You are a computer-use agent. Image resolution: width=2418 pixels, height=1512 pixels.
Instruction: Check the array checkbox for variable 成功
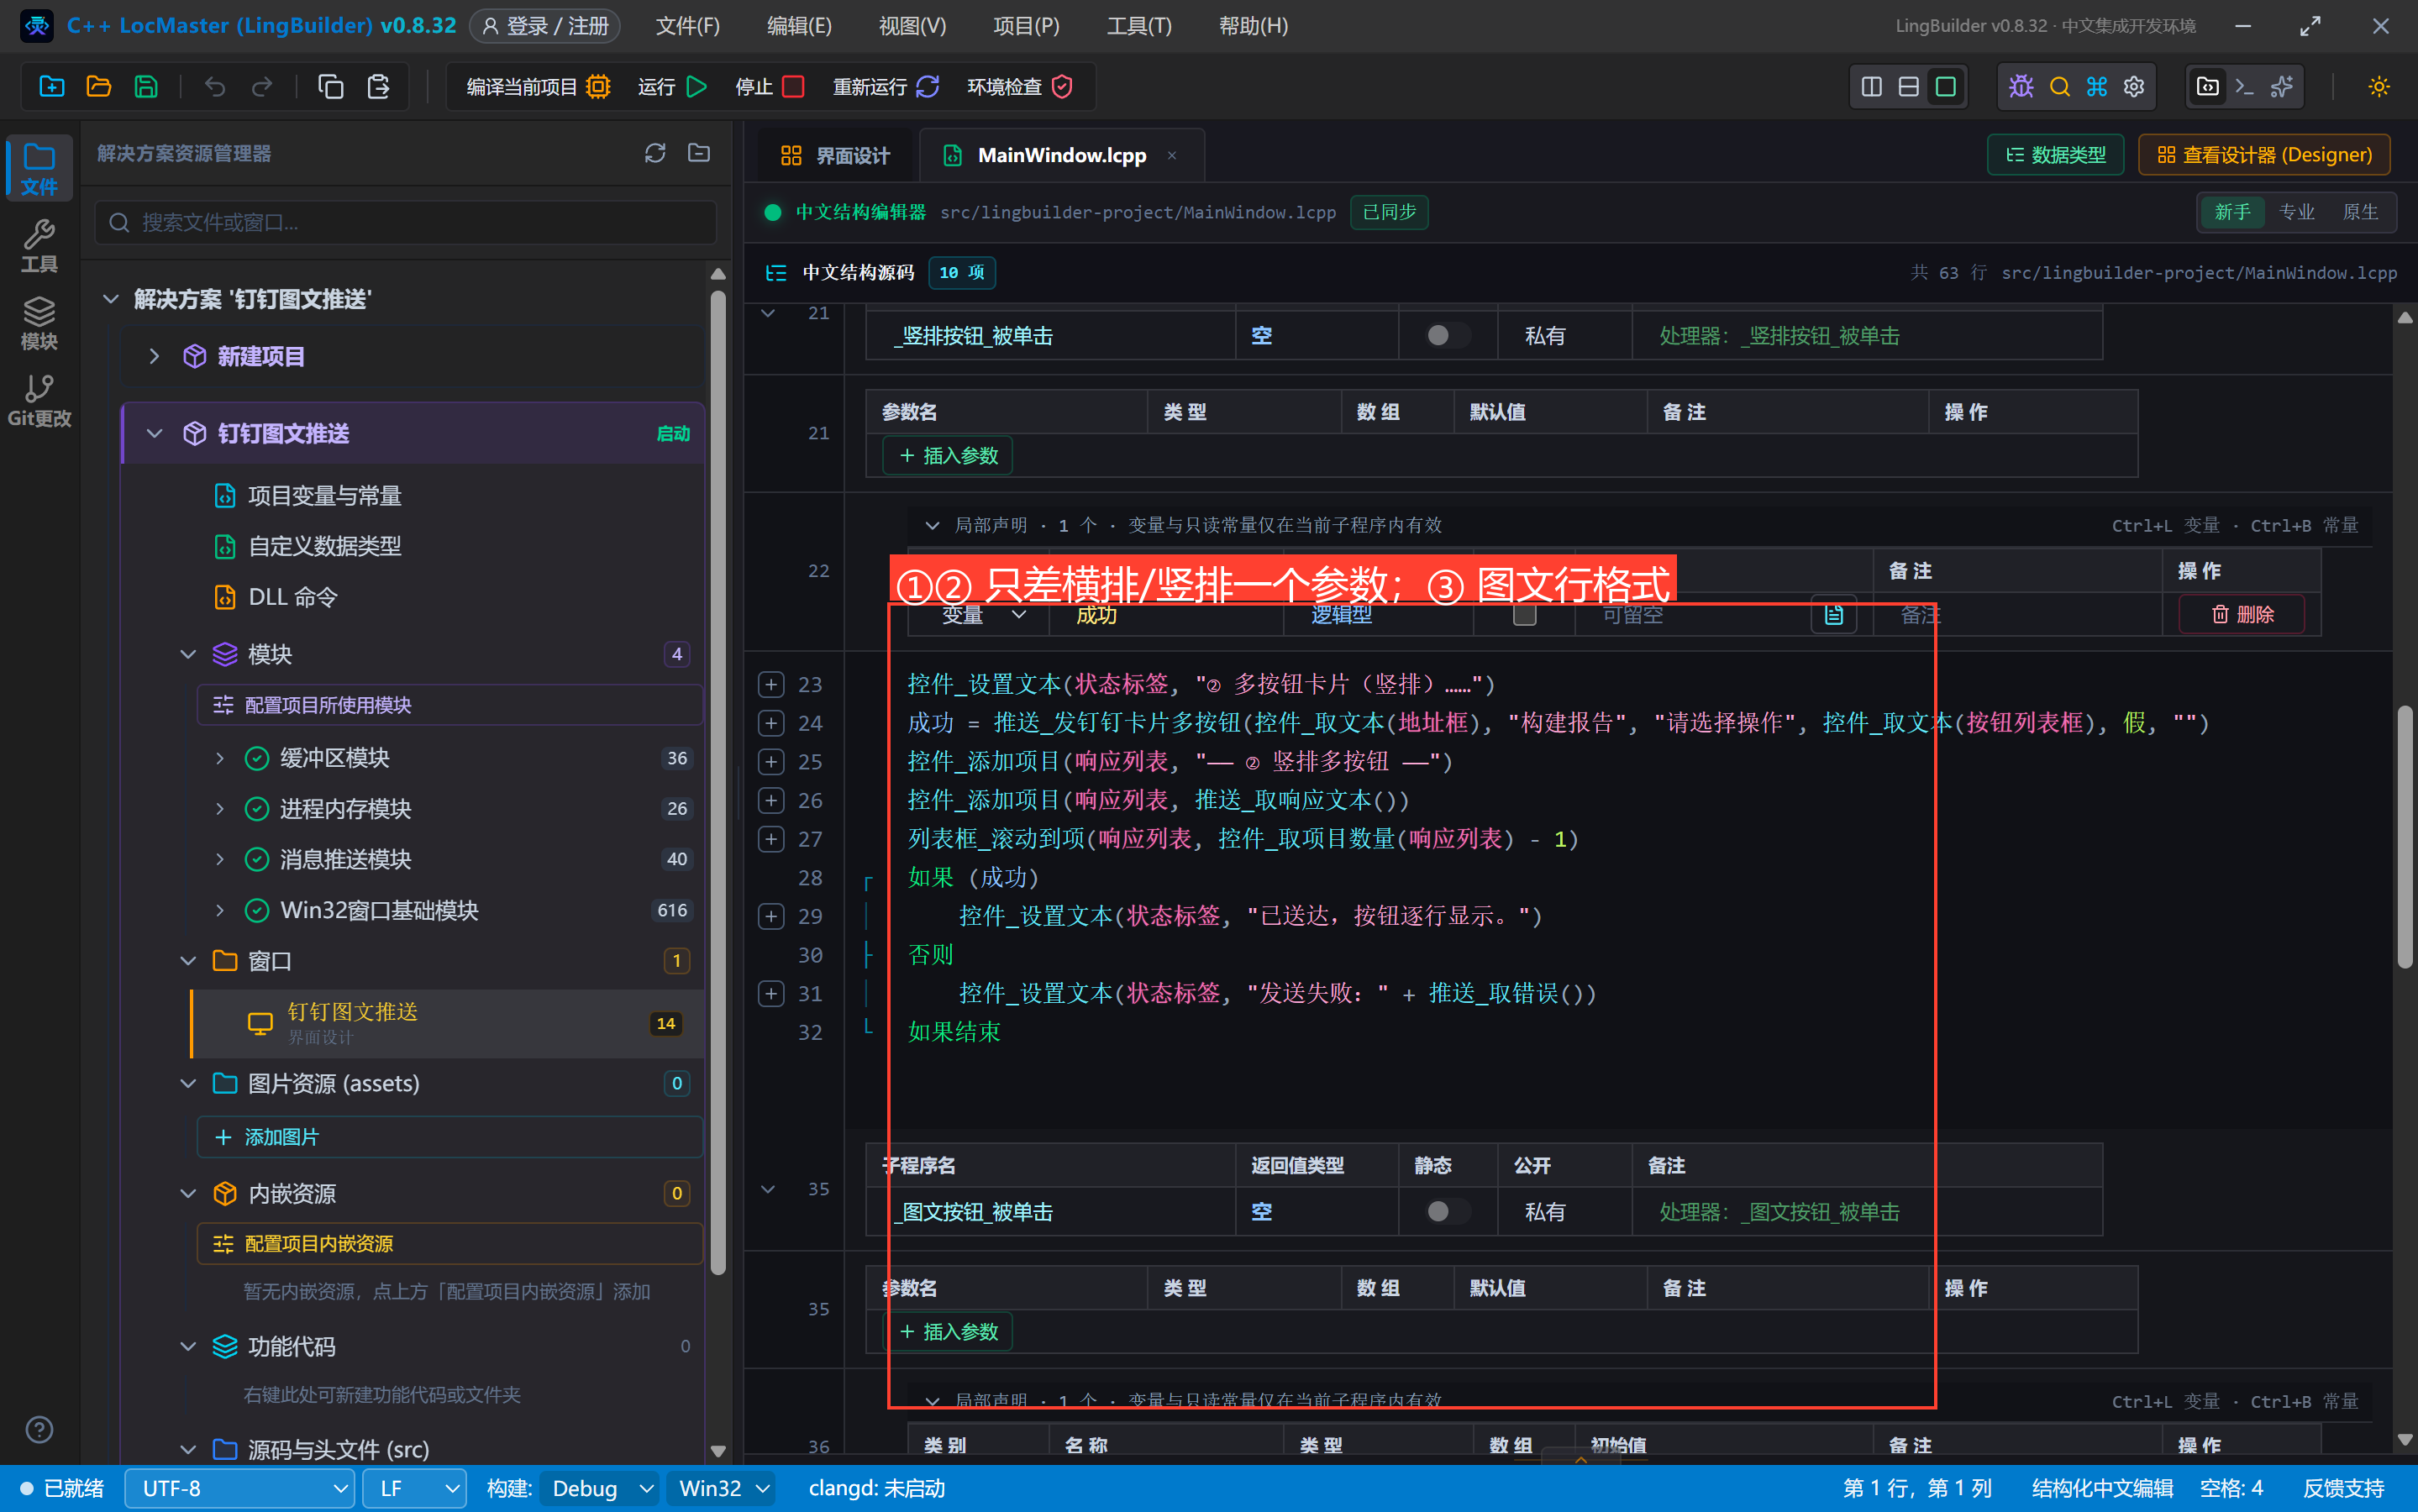coord(1524,614)
